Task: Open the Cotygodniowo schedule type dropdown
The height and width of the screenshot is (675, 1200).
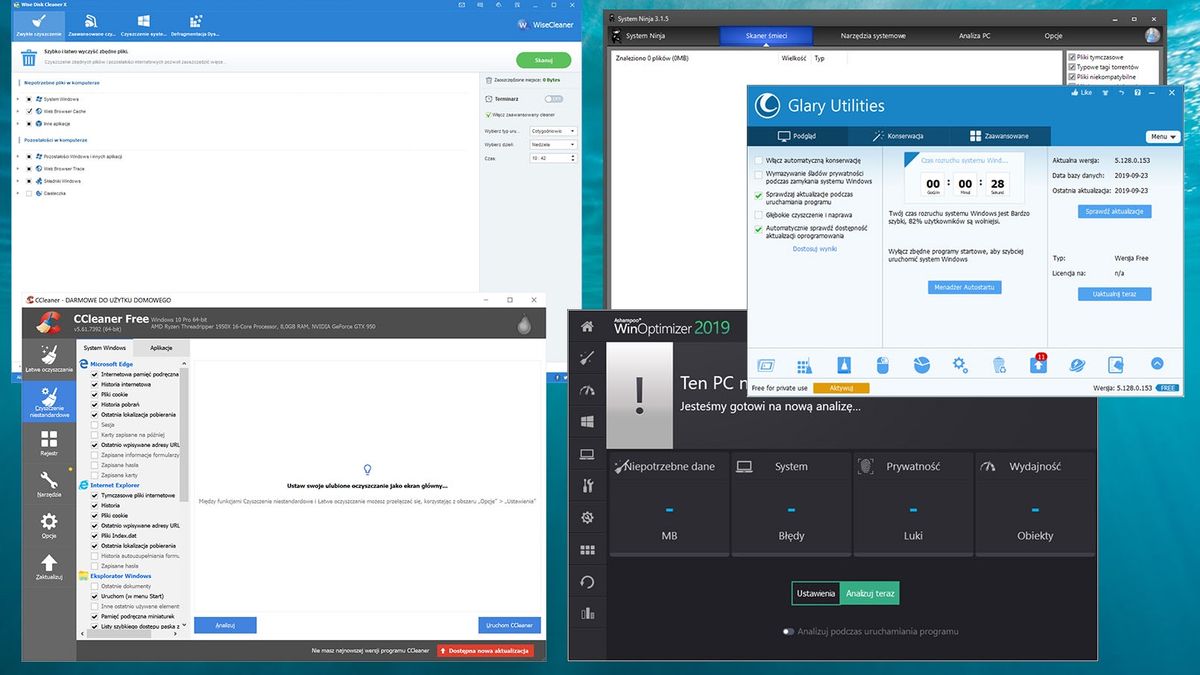Action: click(553, 131)
